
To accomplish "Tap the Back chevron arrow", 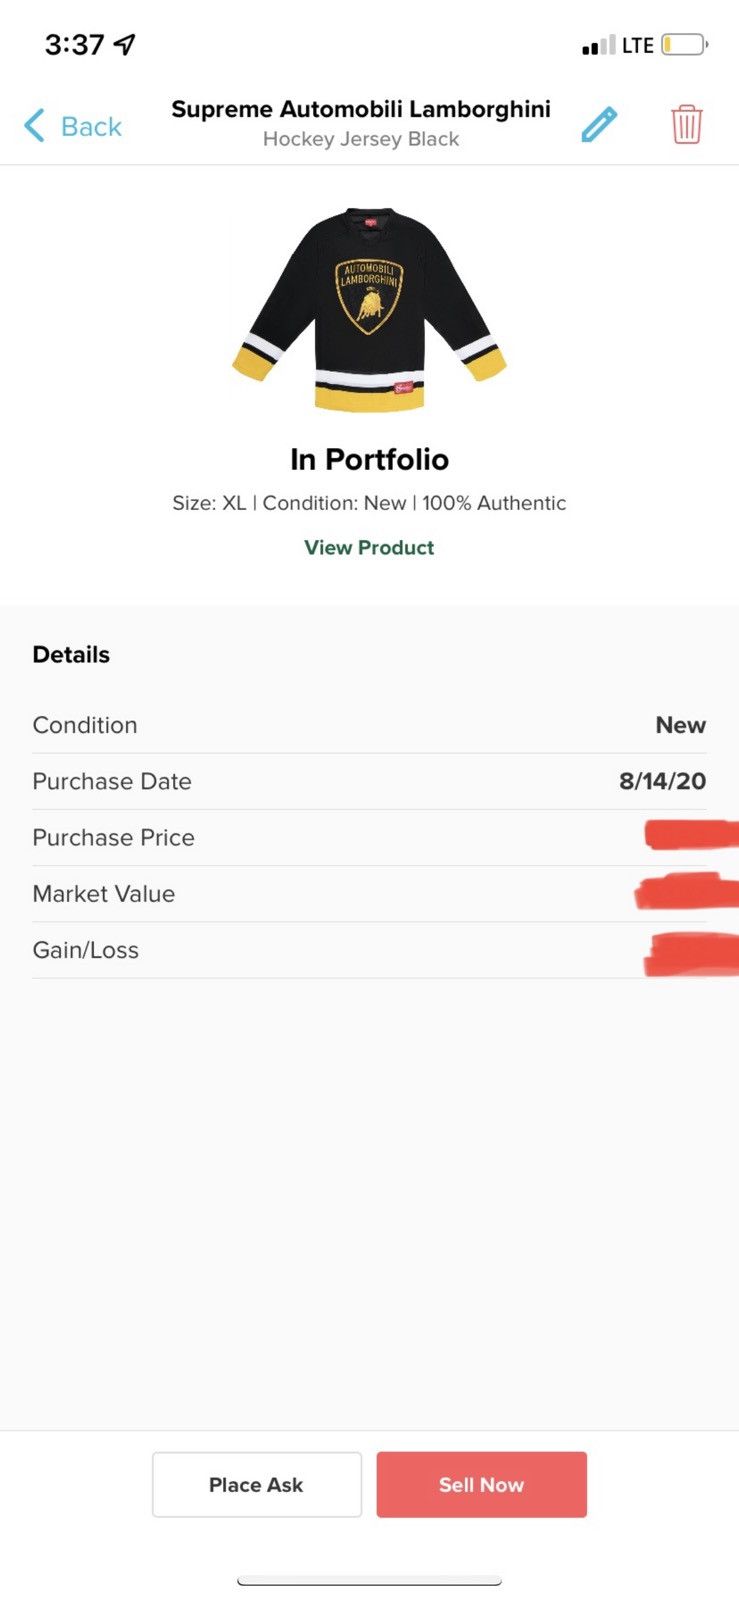I will [34, 126].
